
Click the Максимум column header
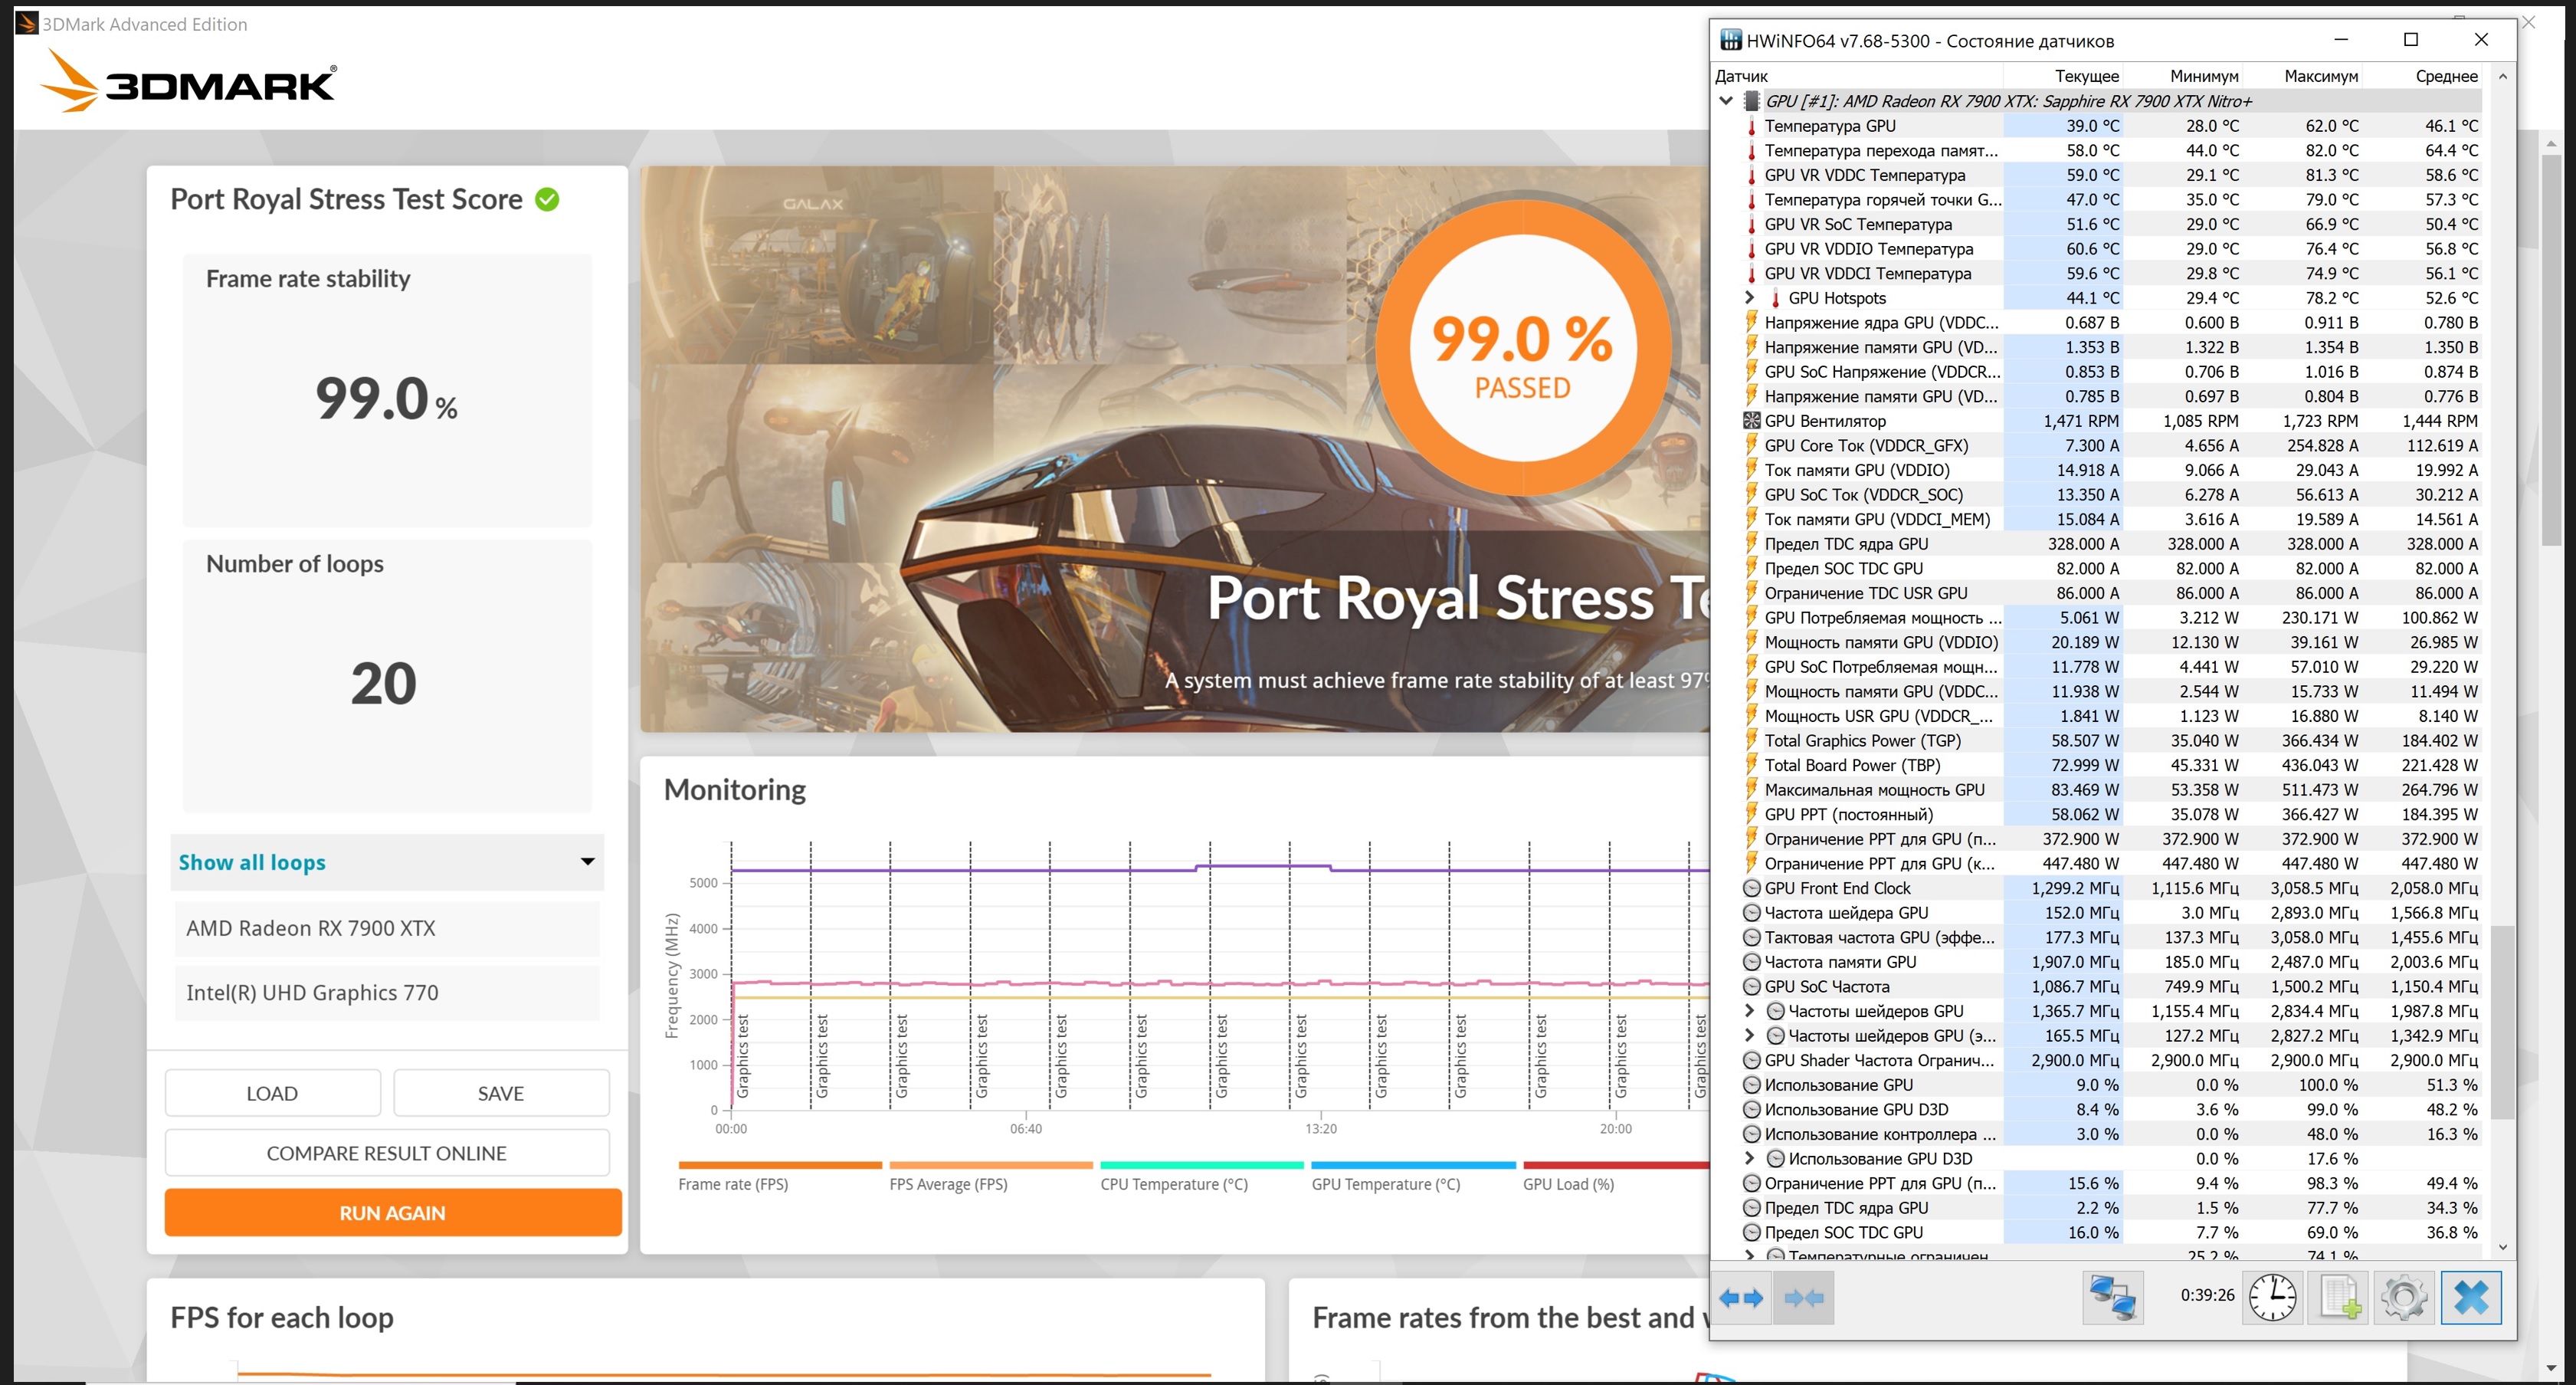pos(2320,76)
